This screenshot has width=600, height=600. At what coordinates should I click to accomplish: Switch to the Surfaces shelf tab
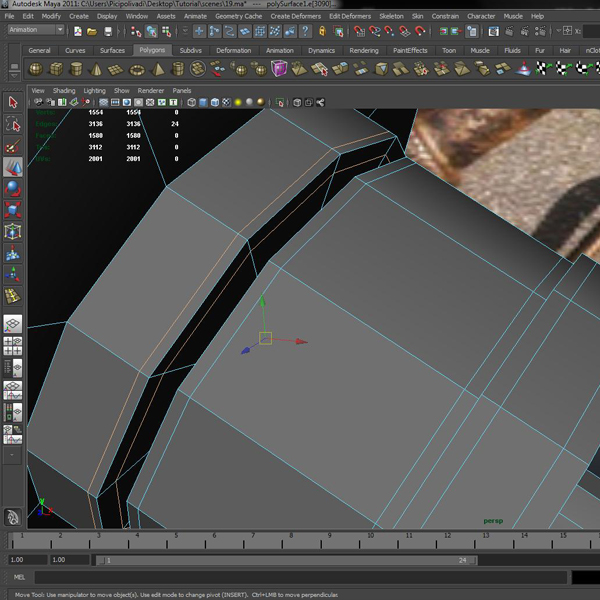point(112,51)
